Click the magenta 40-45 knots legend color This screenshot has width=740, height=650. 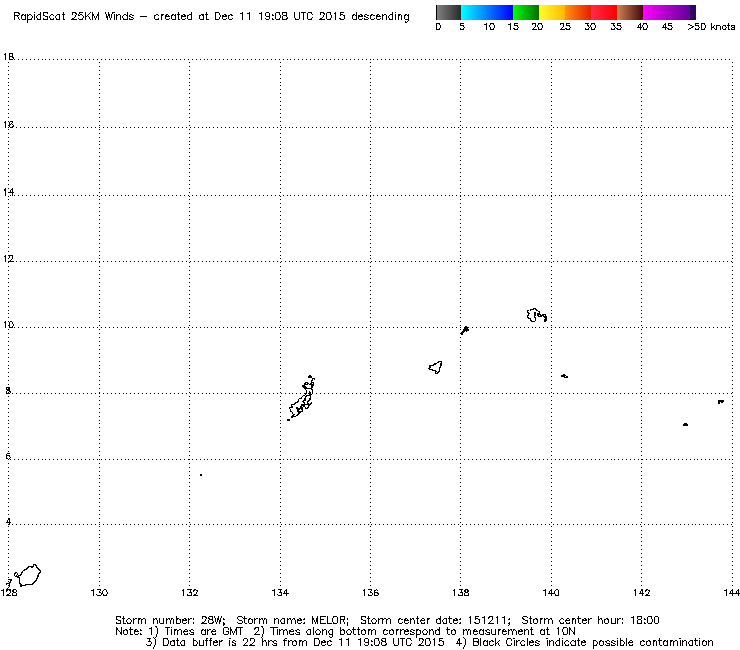(656, 12)
